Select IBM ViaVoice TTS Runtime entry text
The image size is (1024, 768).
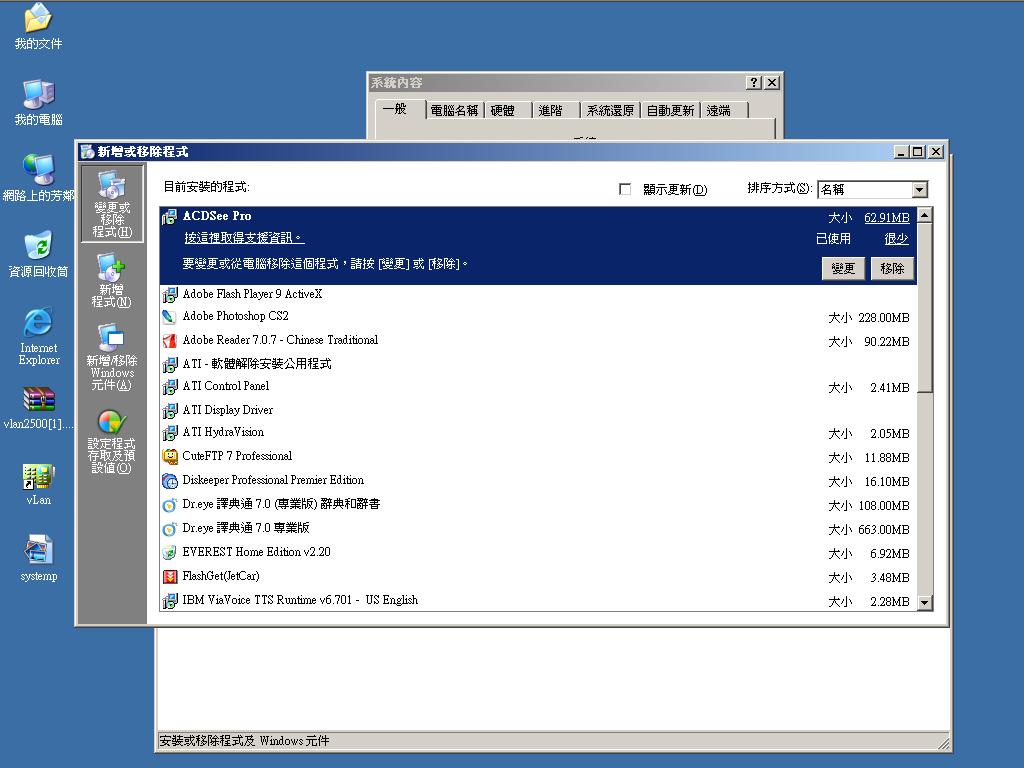[300, 600]
